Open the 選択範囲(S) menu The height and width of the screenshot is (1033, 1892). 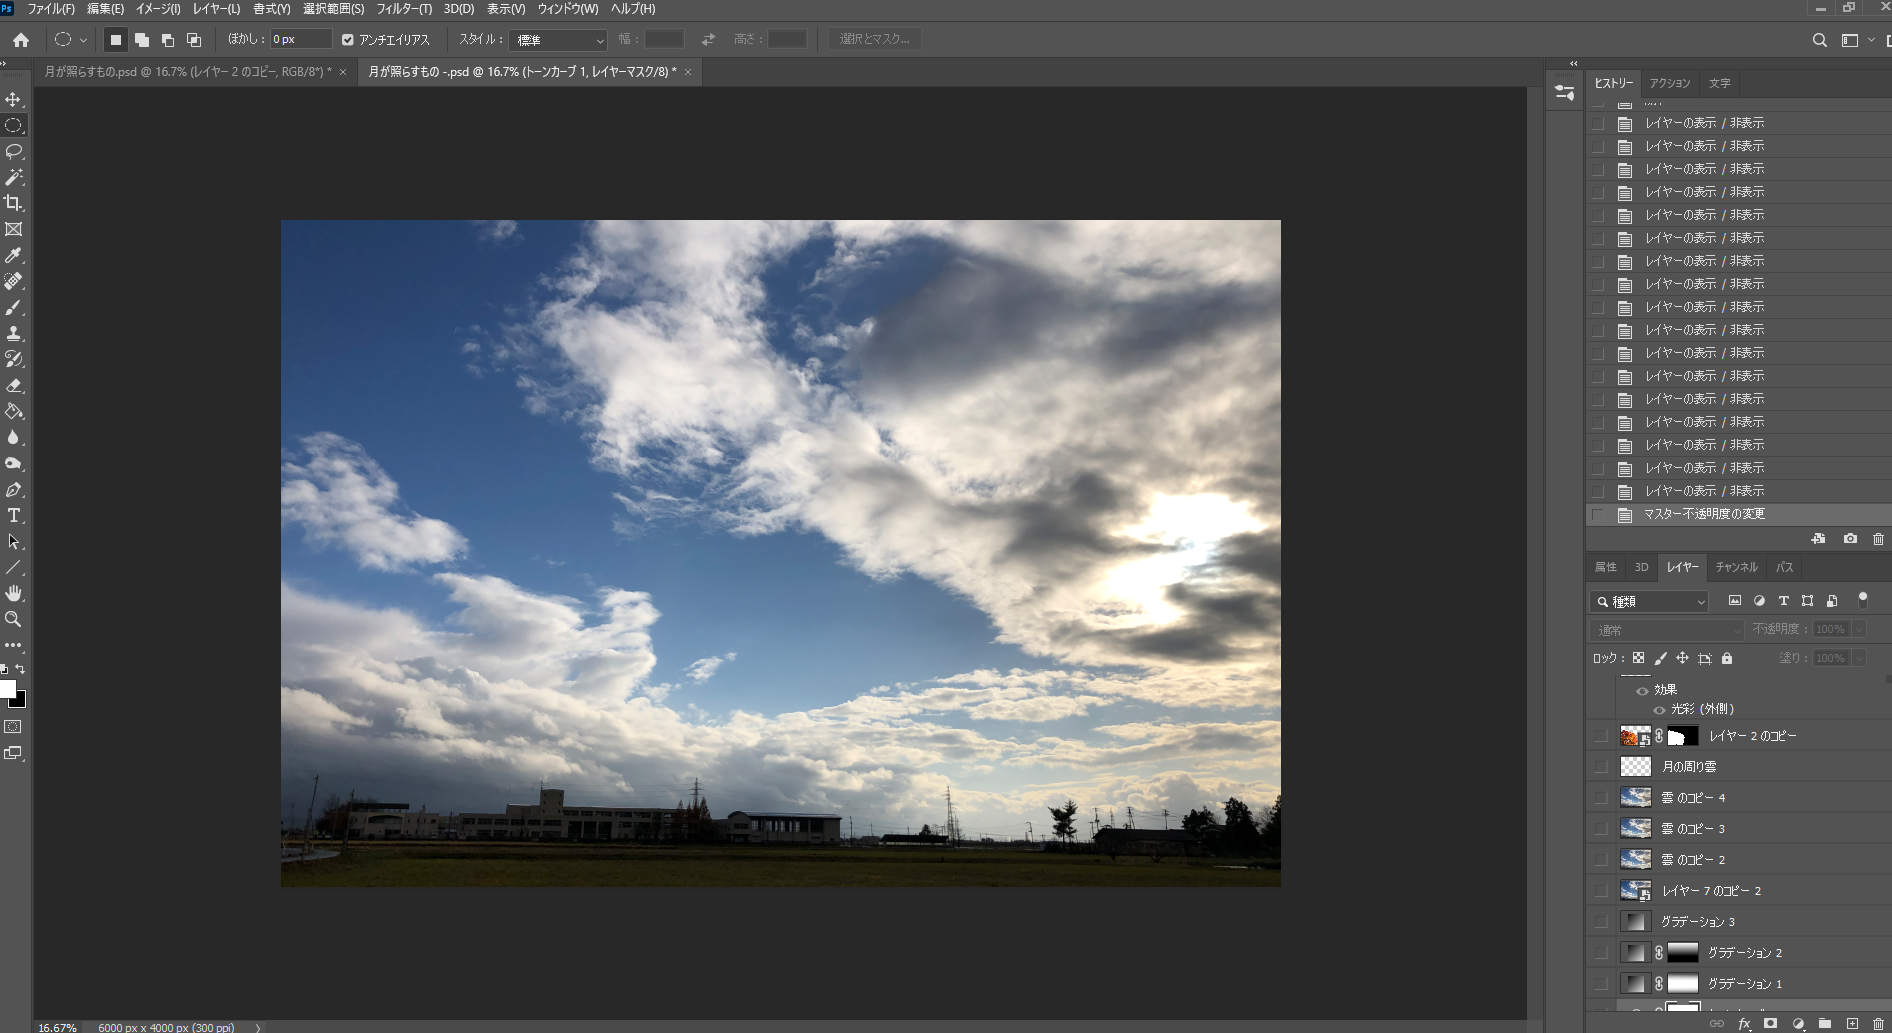(x=333, y=9)
